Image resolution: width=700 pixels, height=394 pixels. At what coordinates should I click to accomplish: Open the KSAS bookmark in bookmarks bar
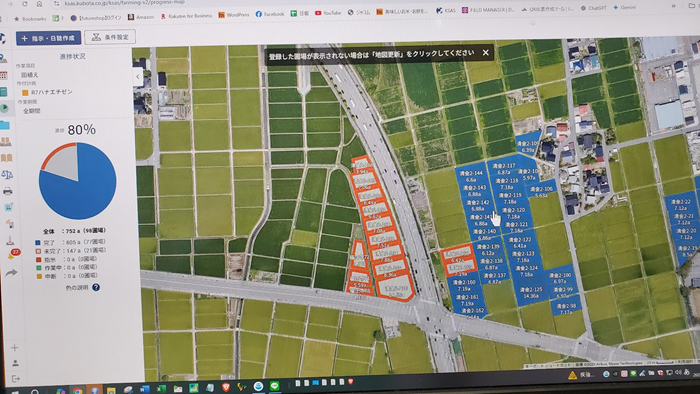click(446, 10)
